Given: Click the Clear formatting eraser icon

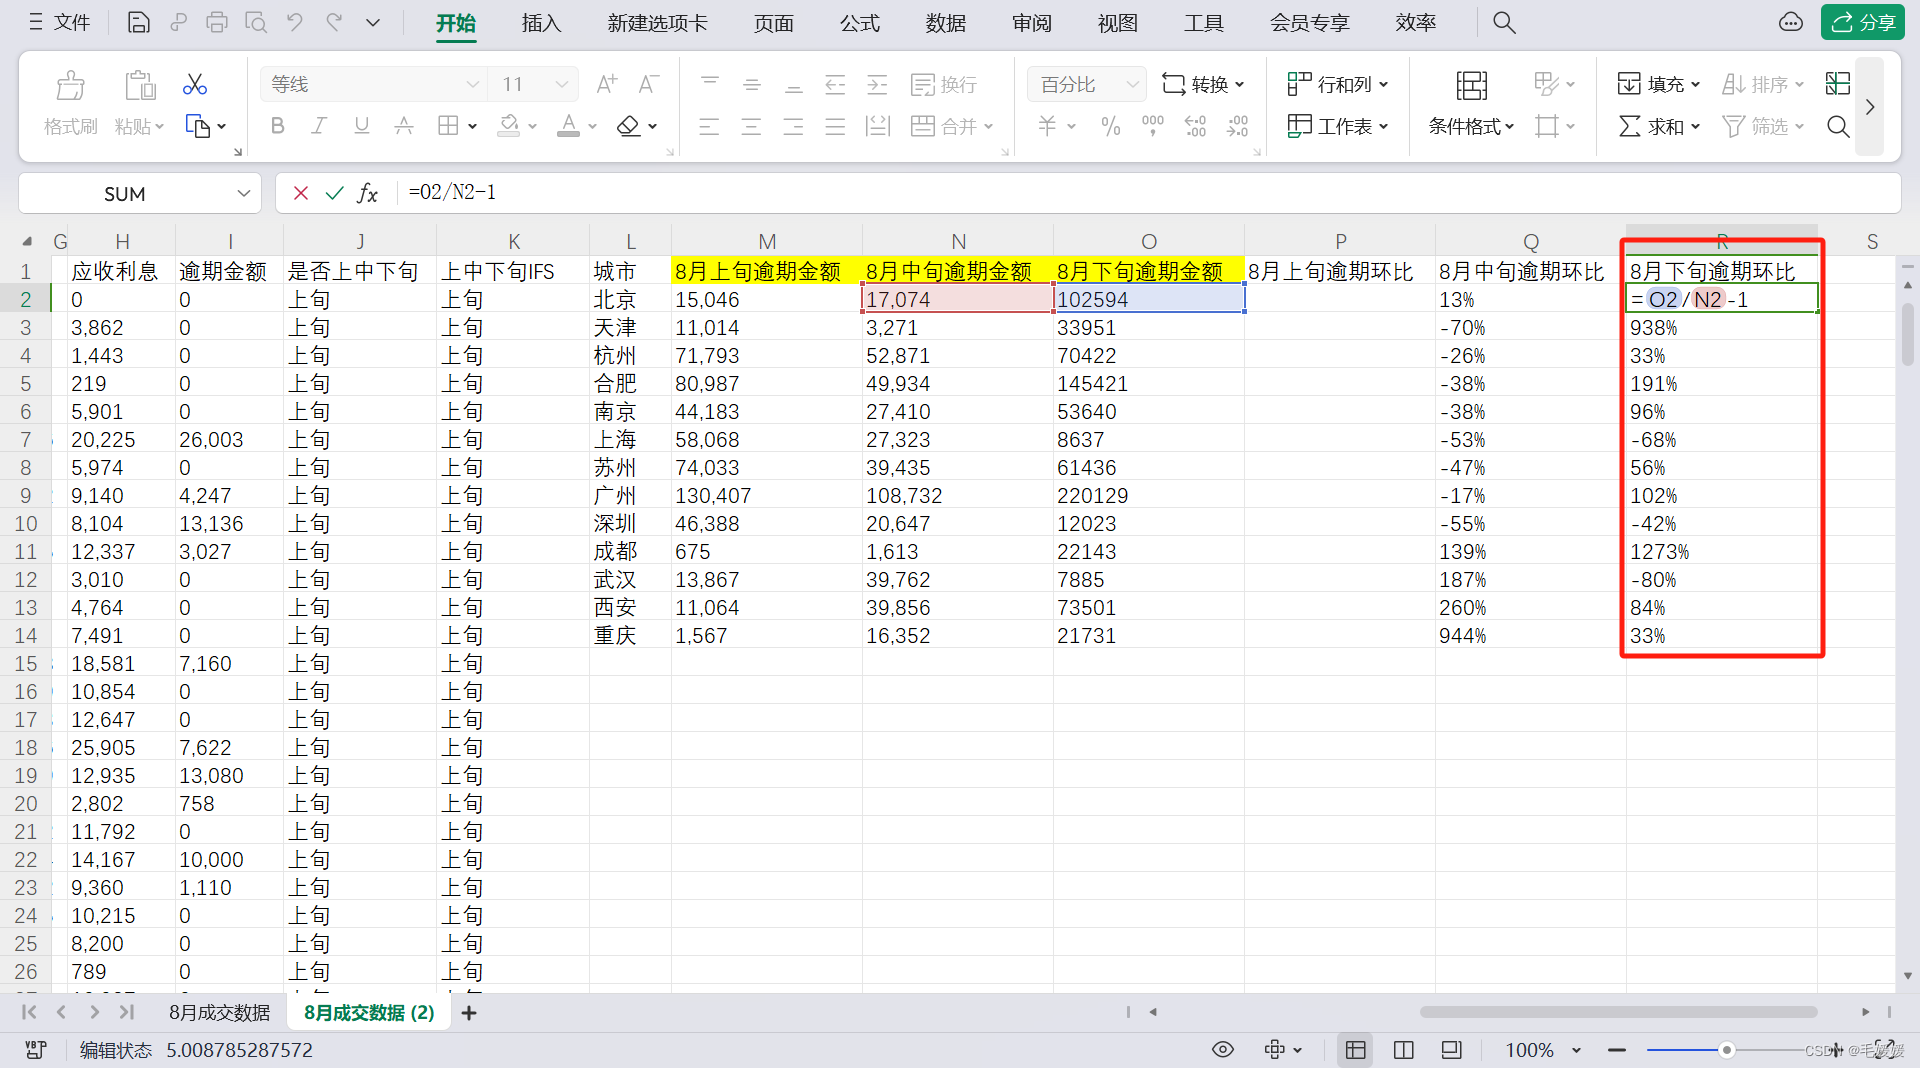Looking at the screenshot, I should point(628,126).
